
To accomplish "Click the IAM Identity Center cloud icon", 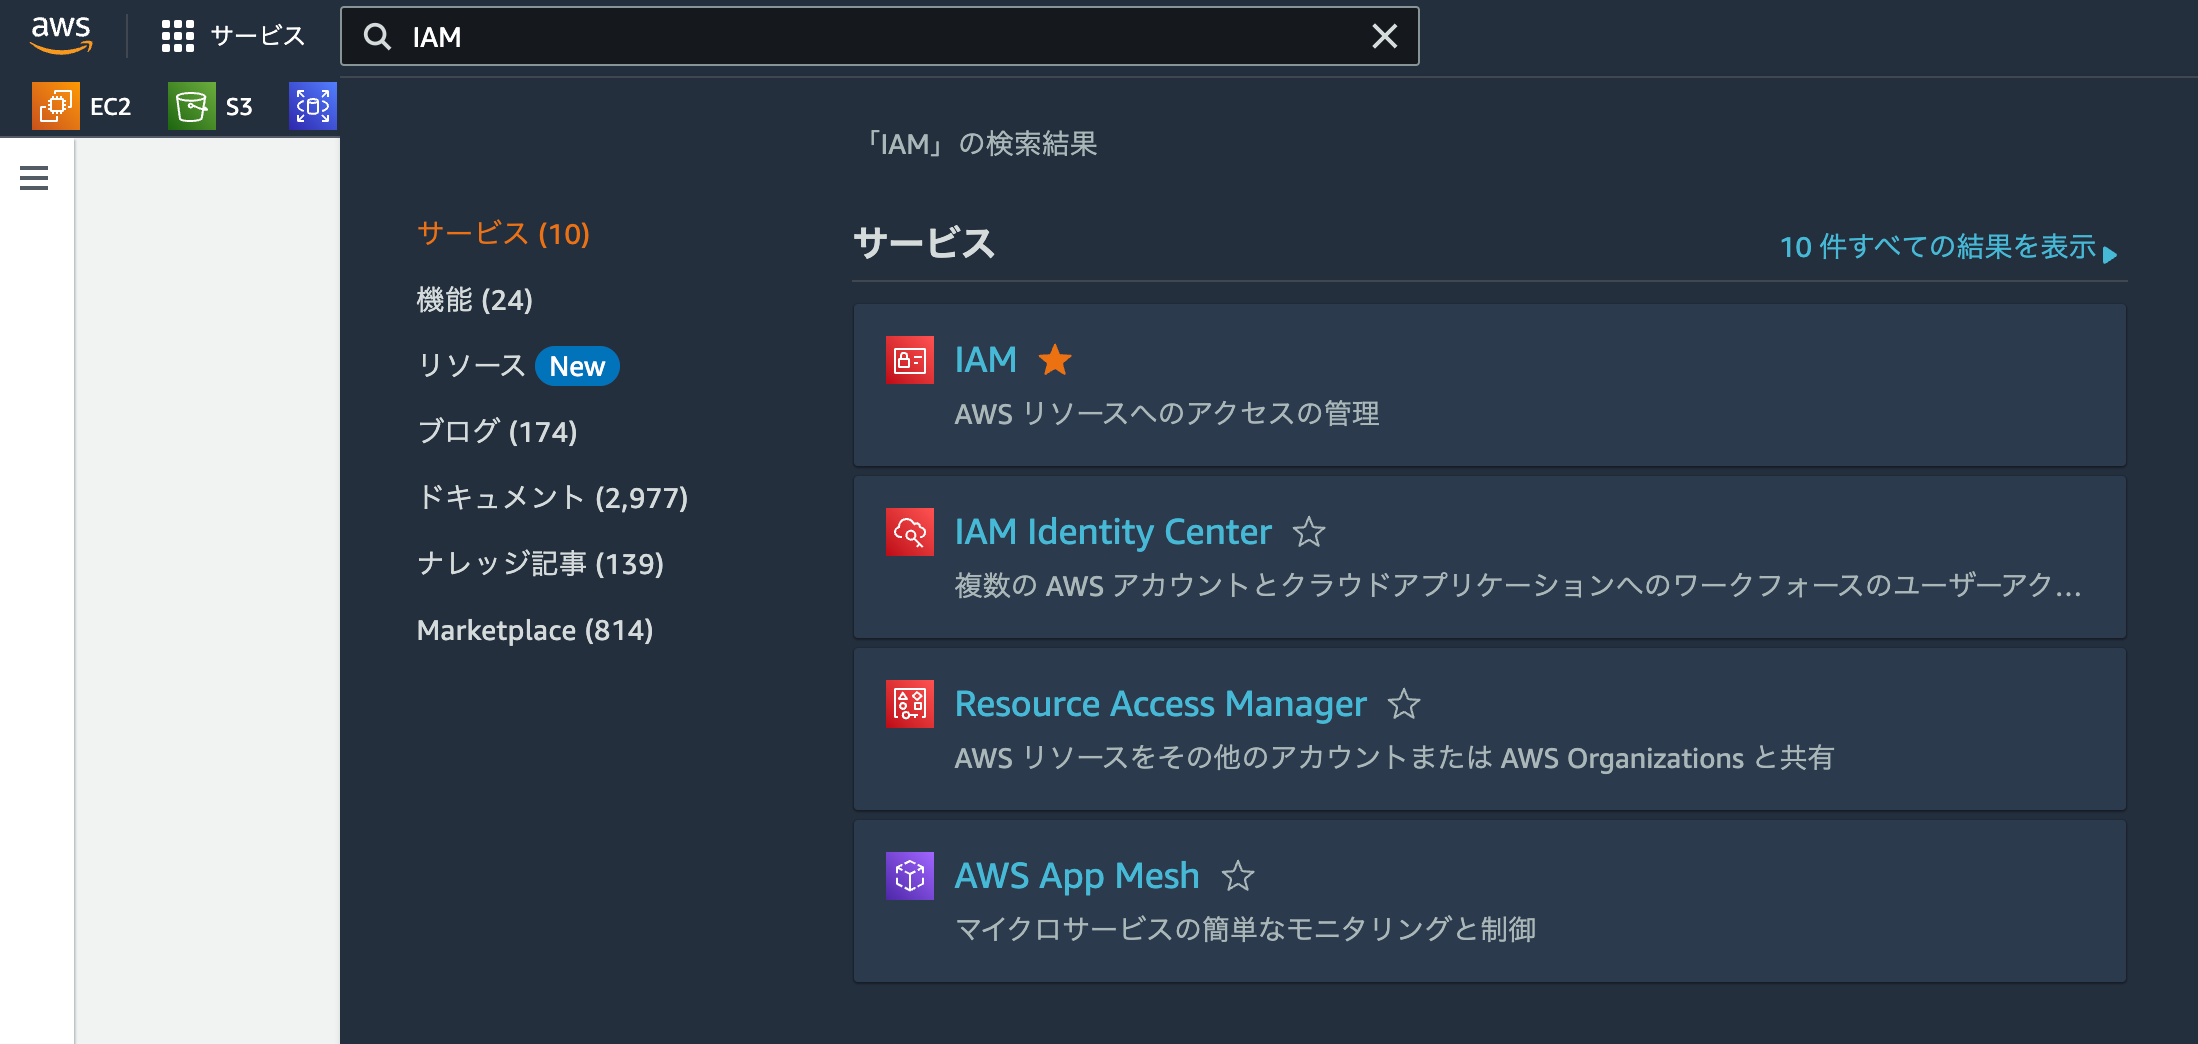I will pyautogui.click(x=909, y=531).
